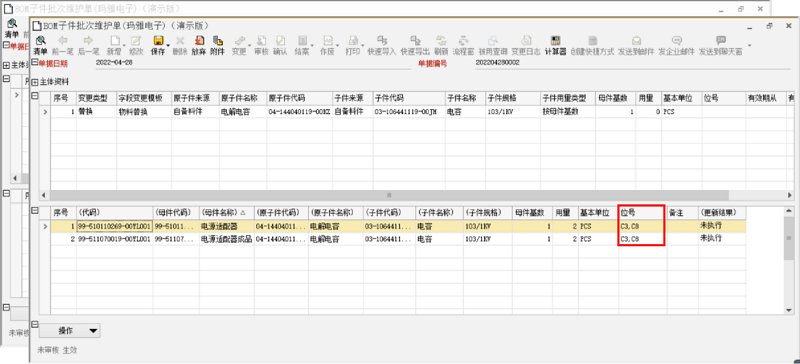Collapse the 单据日期 header section toggle

click(x=35, y=63)
